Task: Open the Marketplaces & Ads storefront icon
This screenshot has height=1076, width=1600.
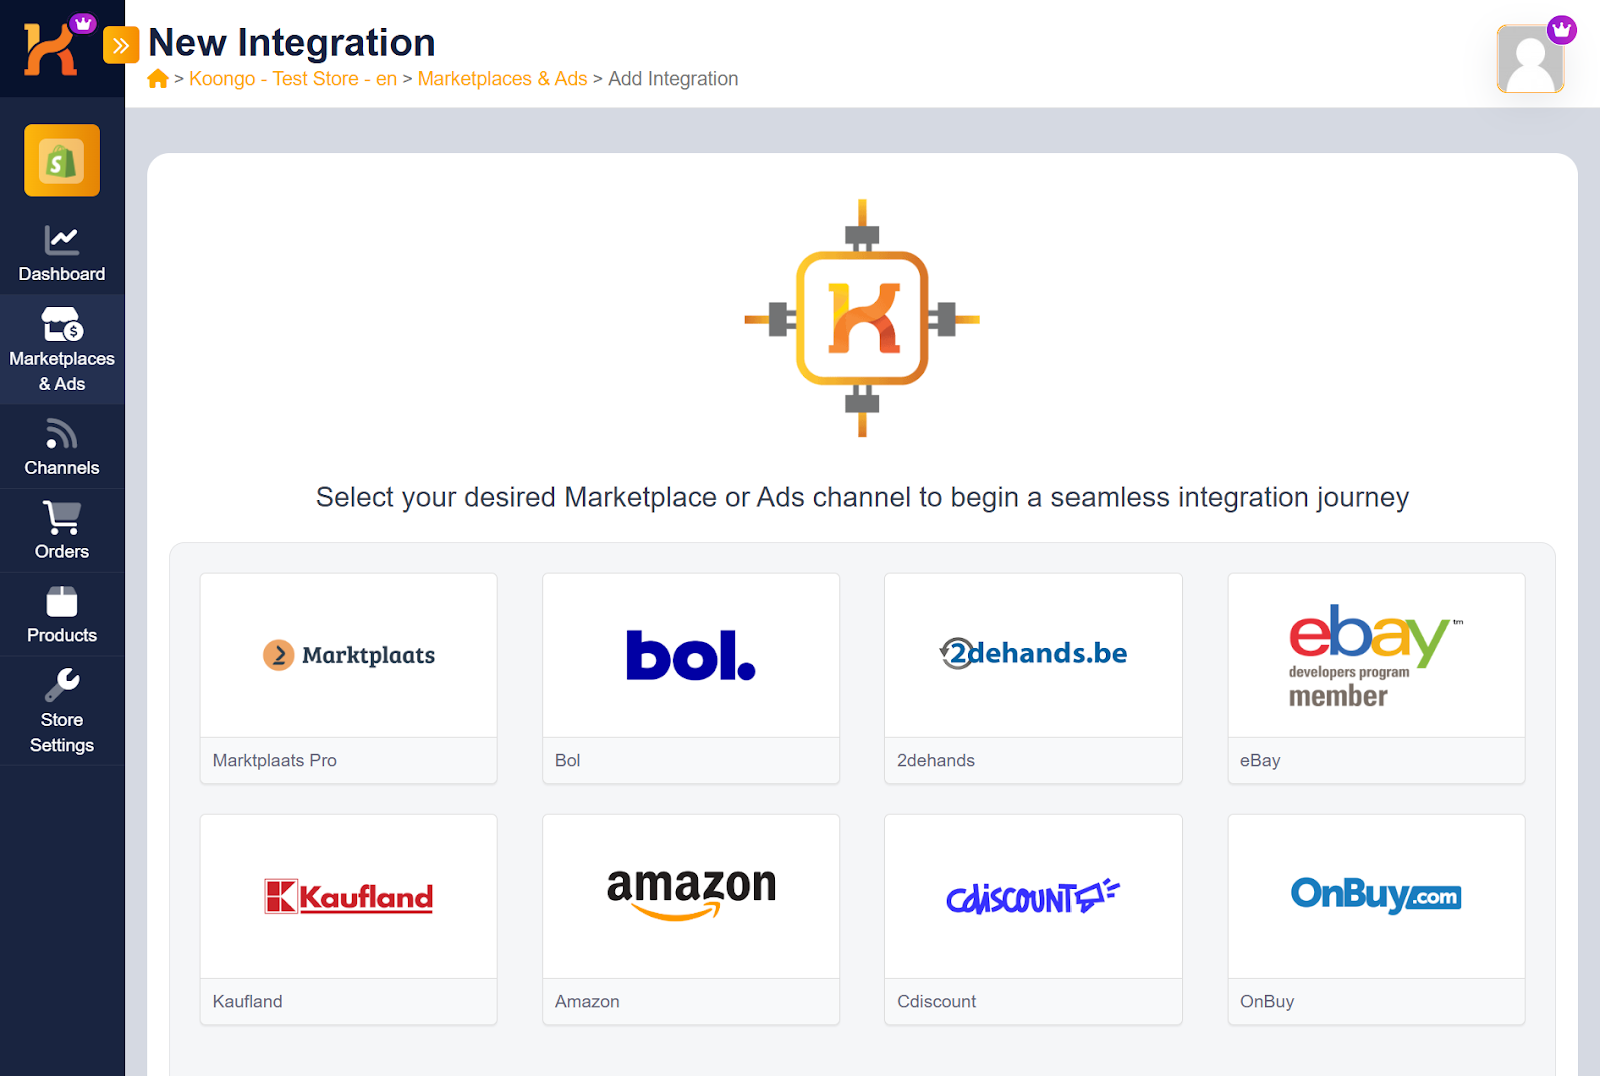Action: coord(62,324)
